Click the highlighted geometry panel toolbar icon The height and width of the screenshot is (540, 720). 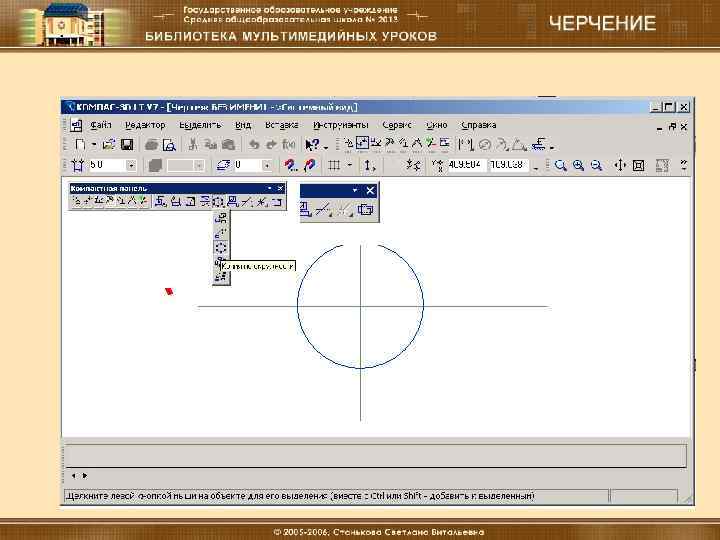coord(362,144)
